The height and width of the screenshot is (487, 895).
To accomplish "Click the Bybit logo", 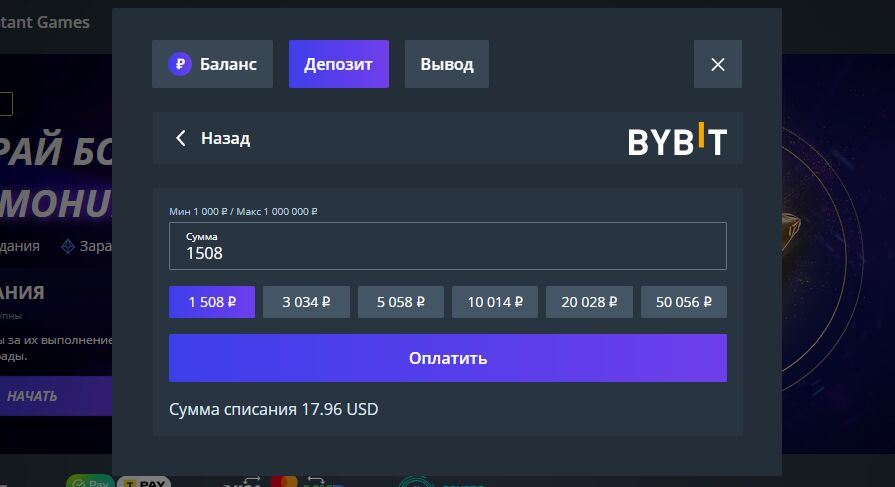I will (677, 139).
